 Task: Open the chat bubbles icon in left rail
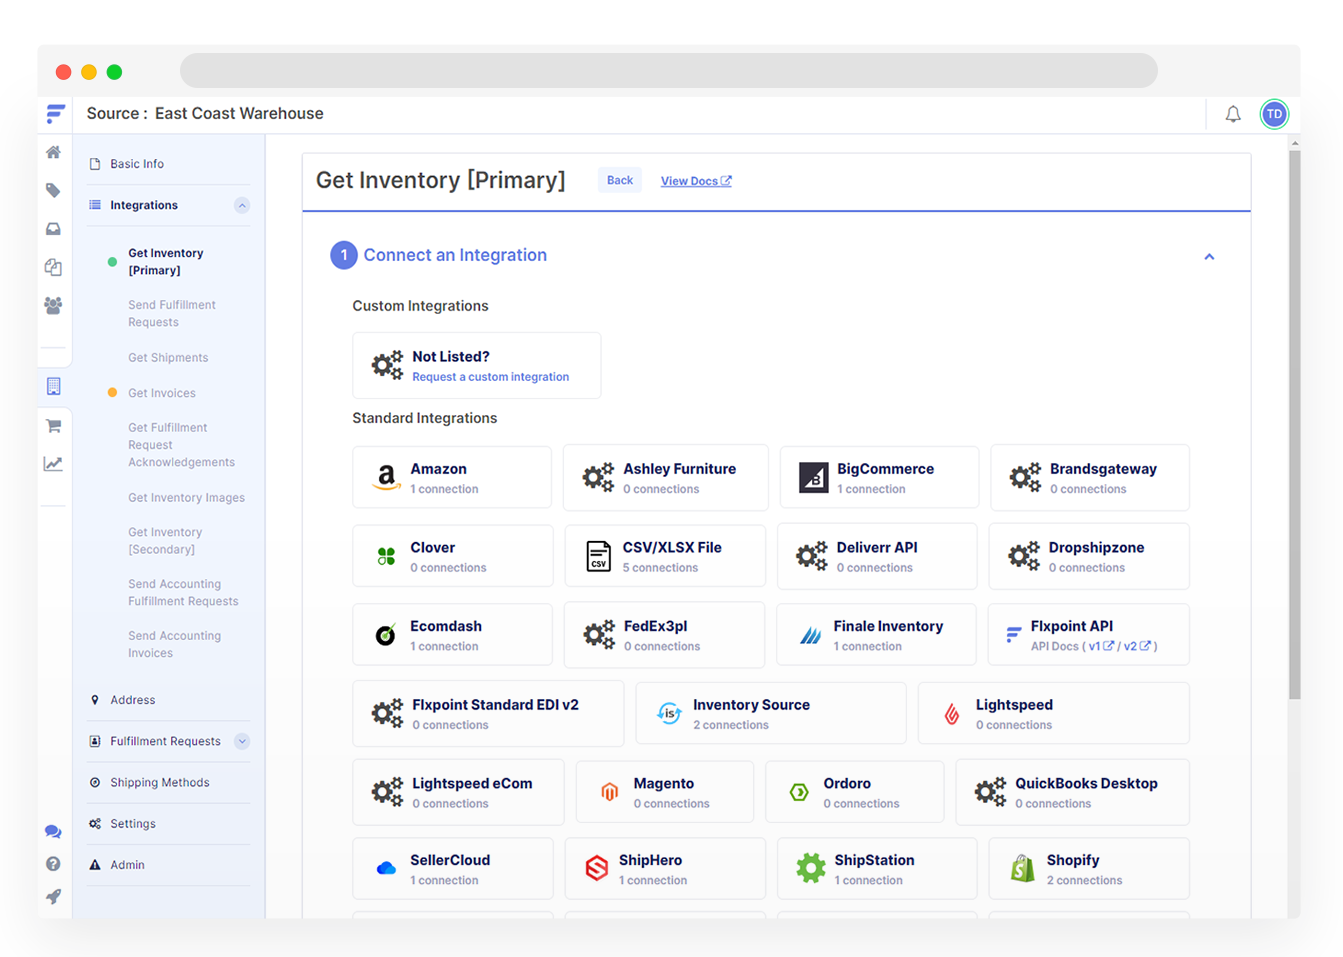[53, 832]
